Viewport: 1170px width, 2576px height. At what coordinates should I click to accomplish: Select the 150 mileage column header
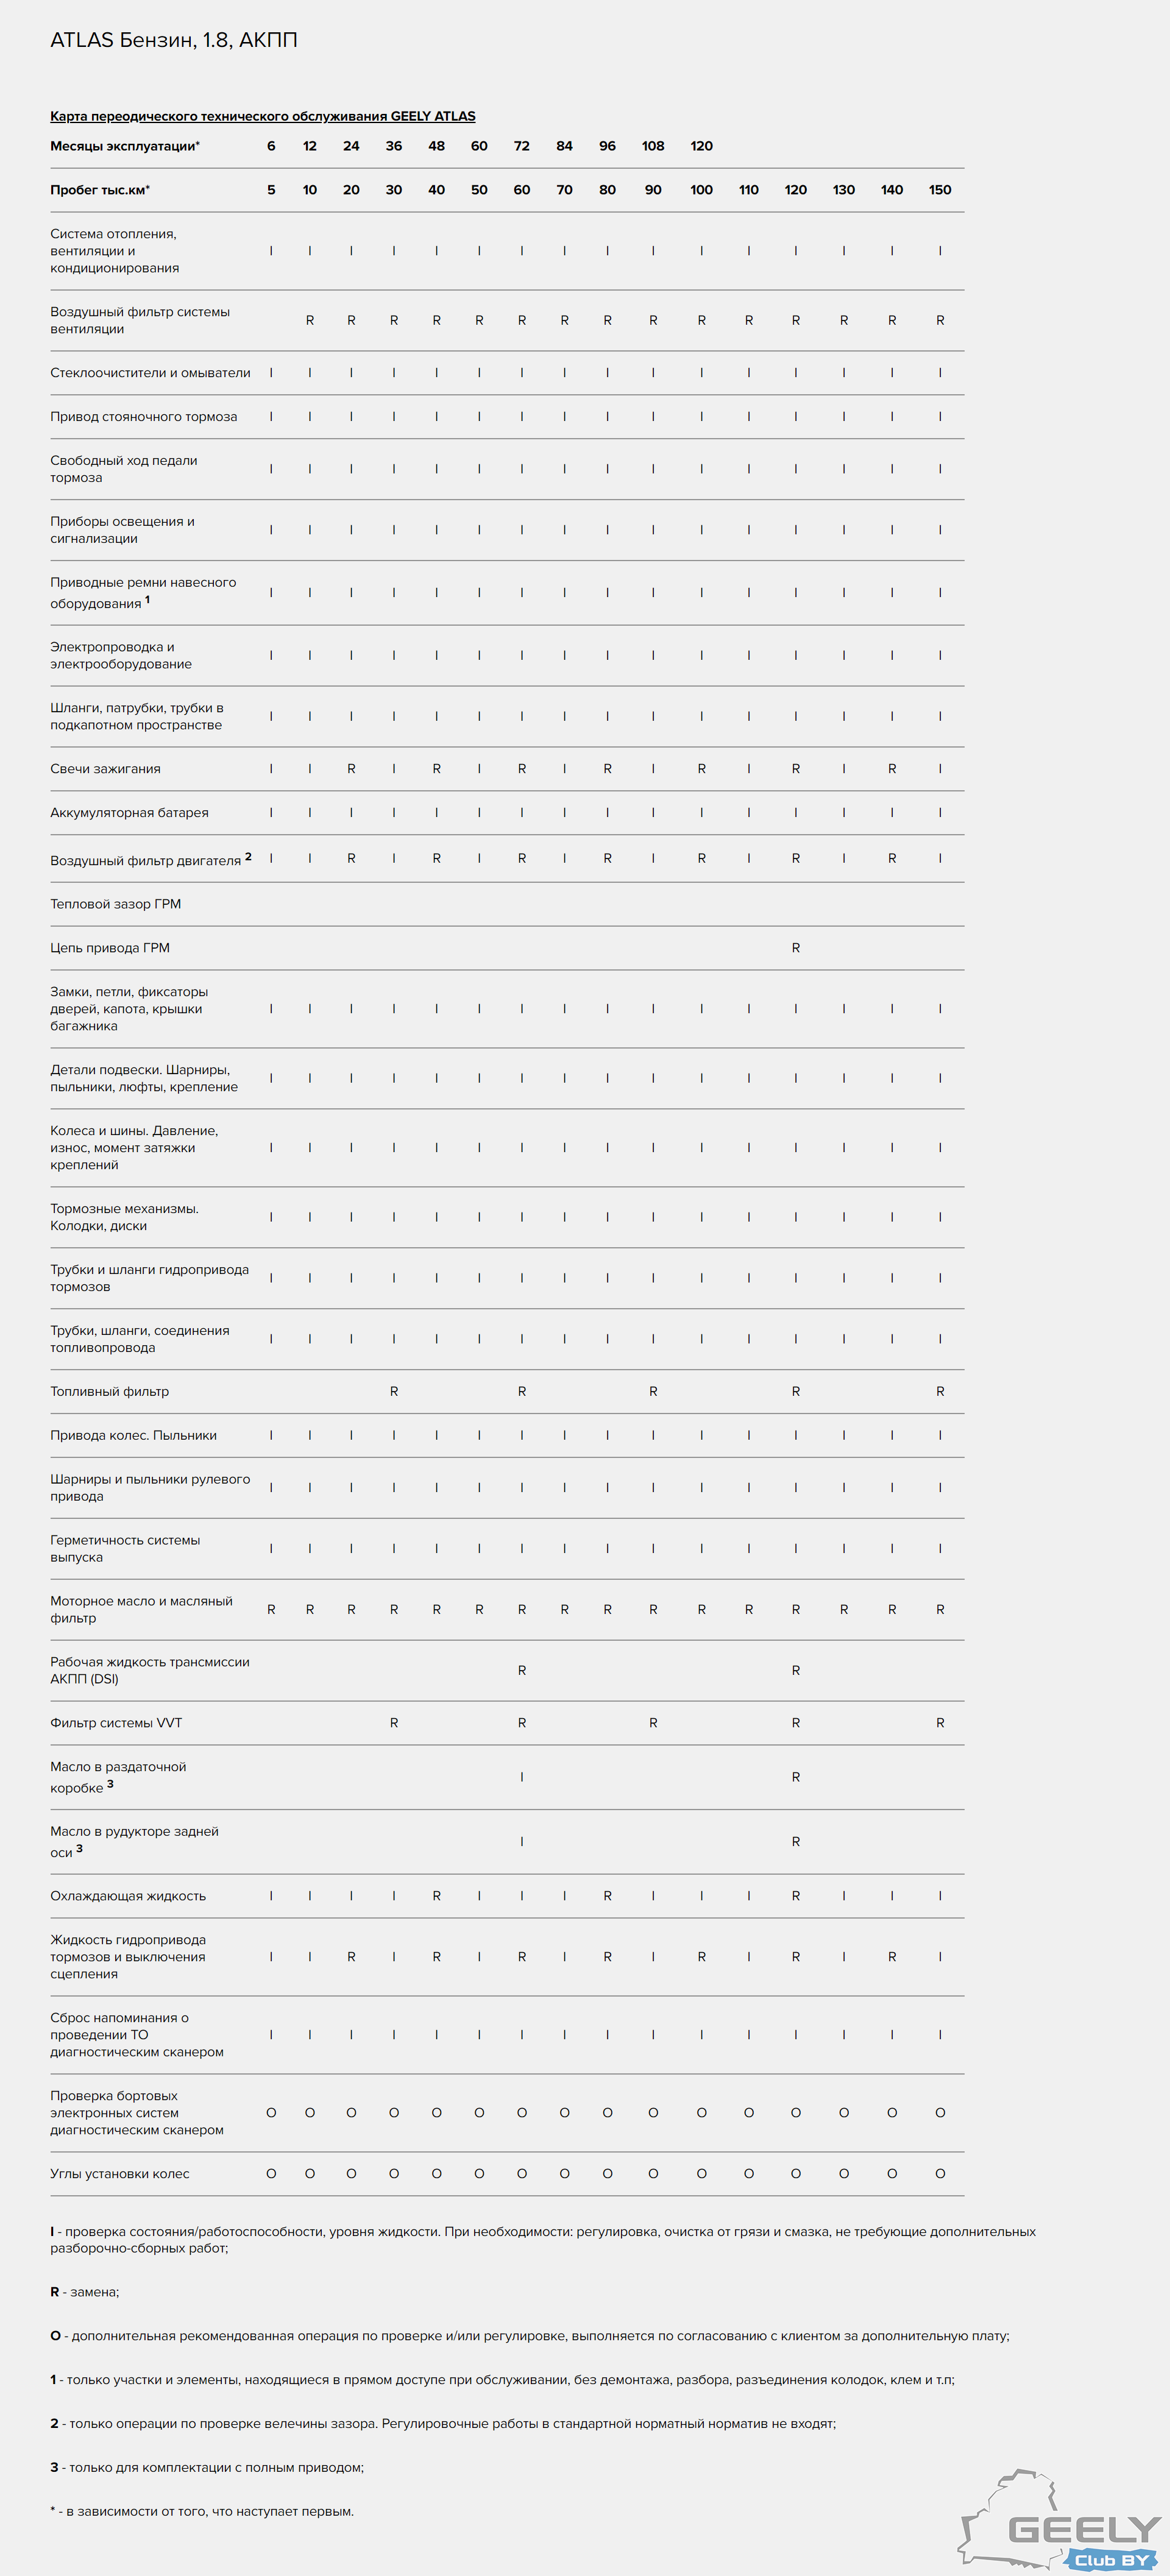(940, 190)
